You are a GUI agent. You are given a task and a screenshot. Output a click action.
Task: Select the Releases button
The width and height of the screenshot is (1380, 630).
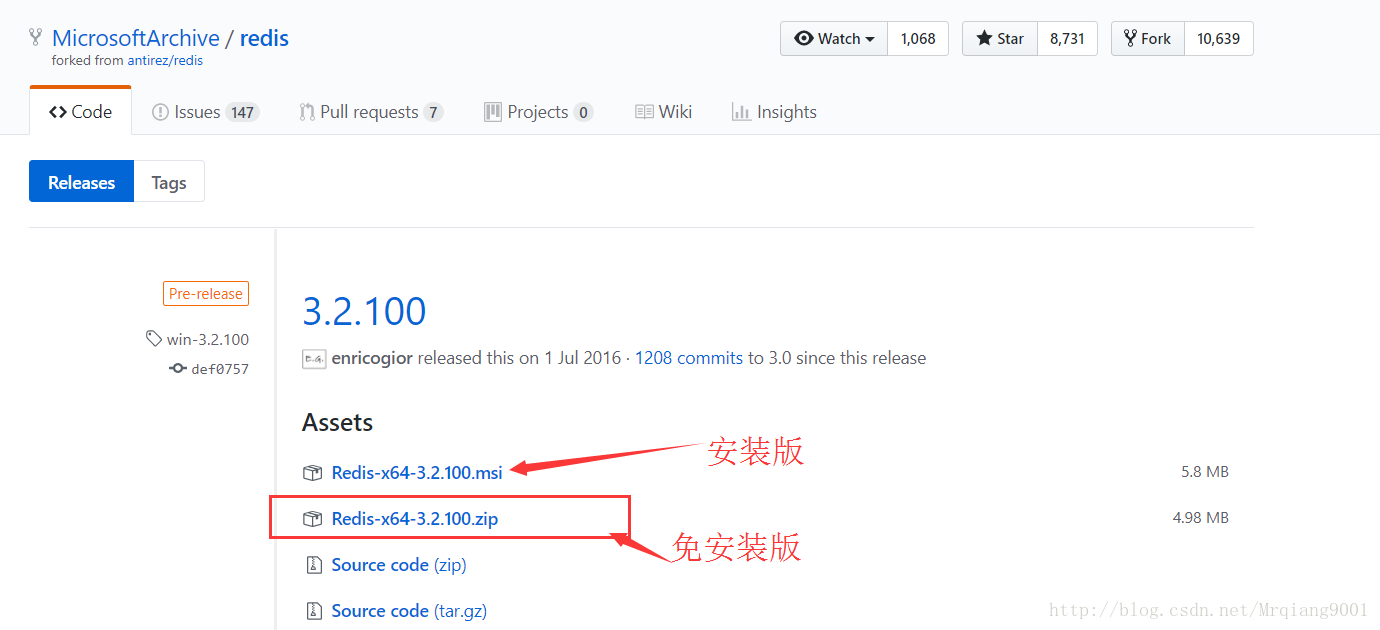click(81, 182)
